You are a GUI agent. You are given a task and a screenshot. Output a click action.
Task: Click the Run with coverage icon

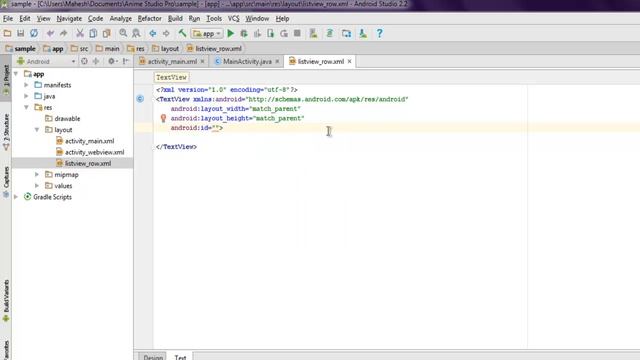pos(257,33)
